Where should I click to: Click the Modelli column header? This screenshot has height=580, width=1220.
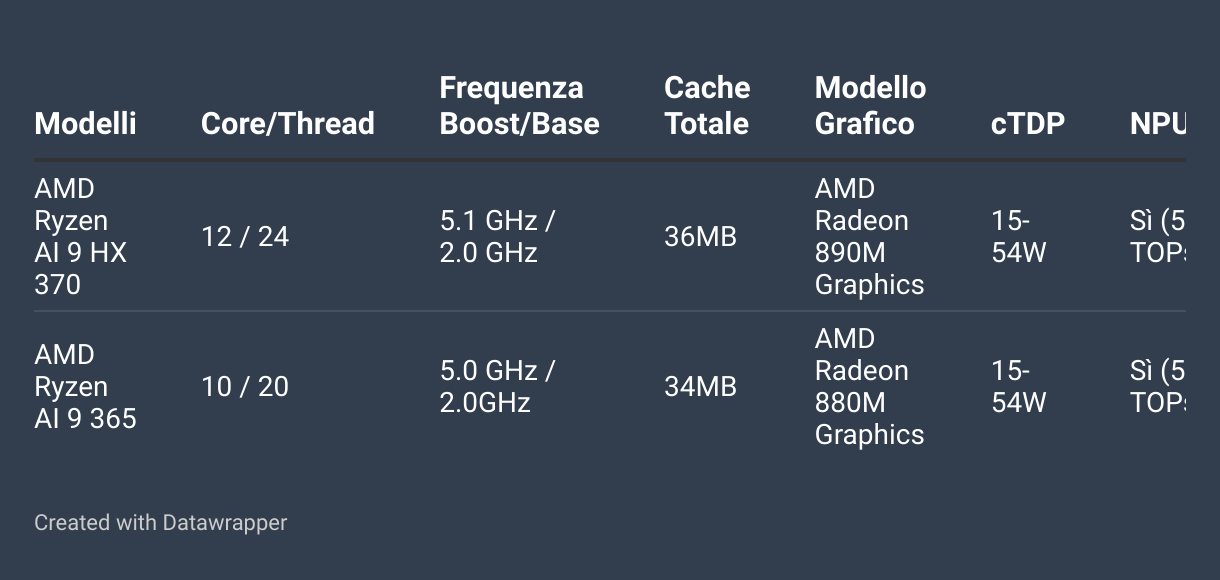(85, 123)
